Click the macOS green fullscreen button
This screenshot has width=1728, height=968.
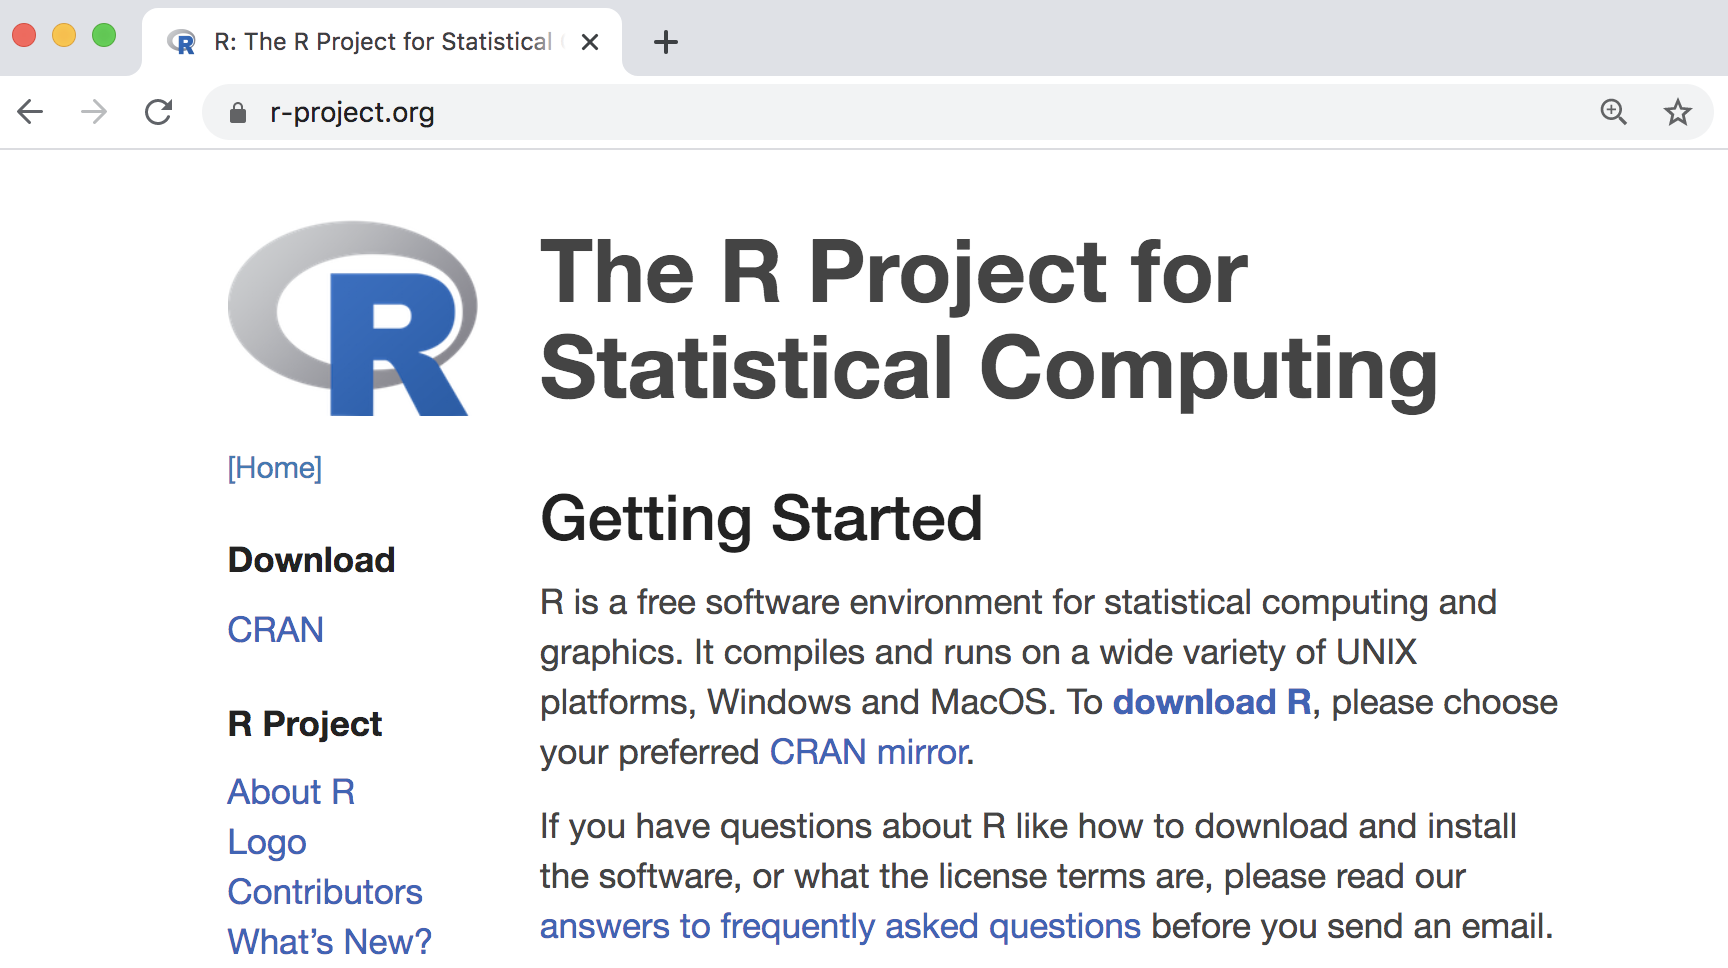[x=104, y=36]
